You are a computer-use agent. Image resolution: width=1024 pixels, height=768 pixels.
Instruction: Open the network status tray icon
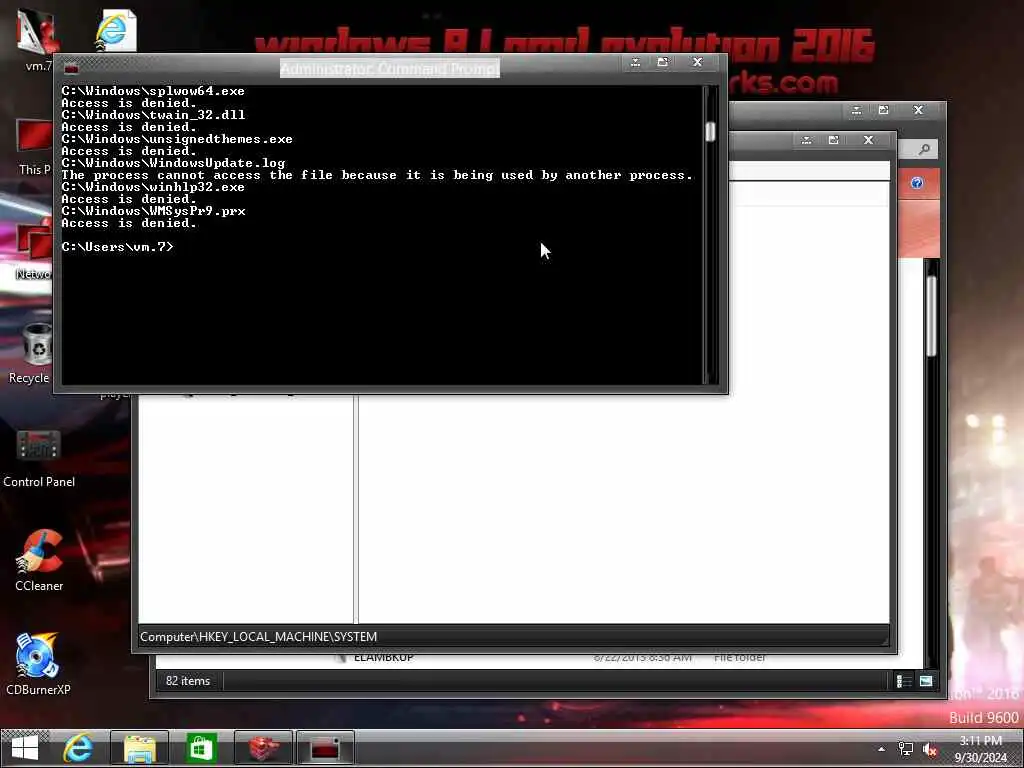(906, 749)
